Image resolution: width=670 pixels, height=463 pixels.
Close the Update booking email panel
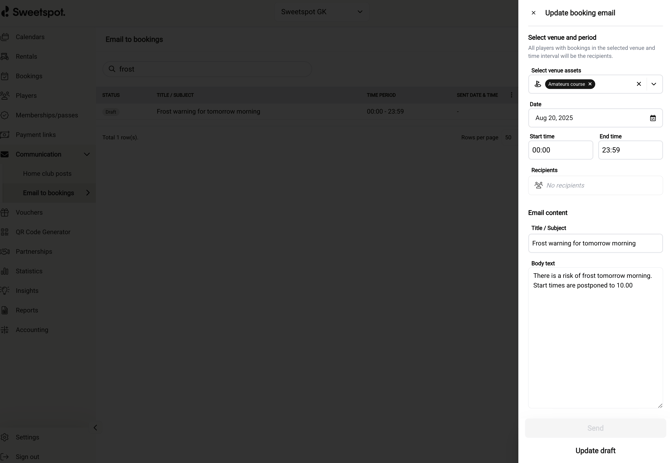point(533,13)
